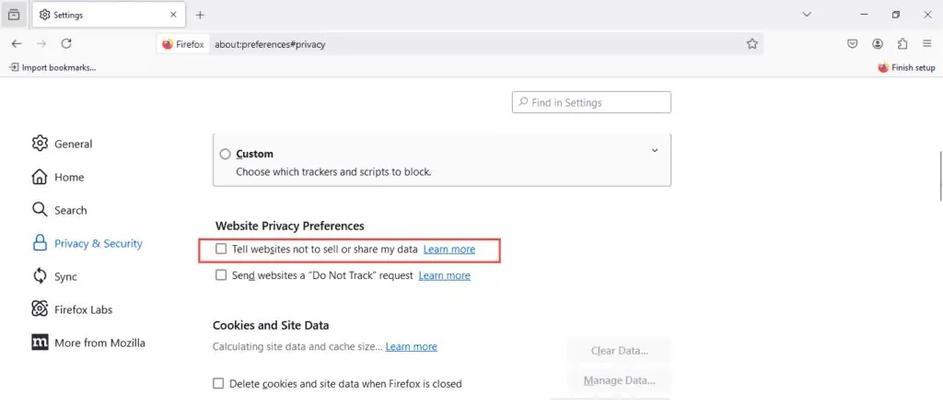Open the list all tabs dropdown arrow
Image resolution: width=943 pixels, height=400 pixels.
[807, 14]
